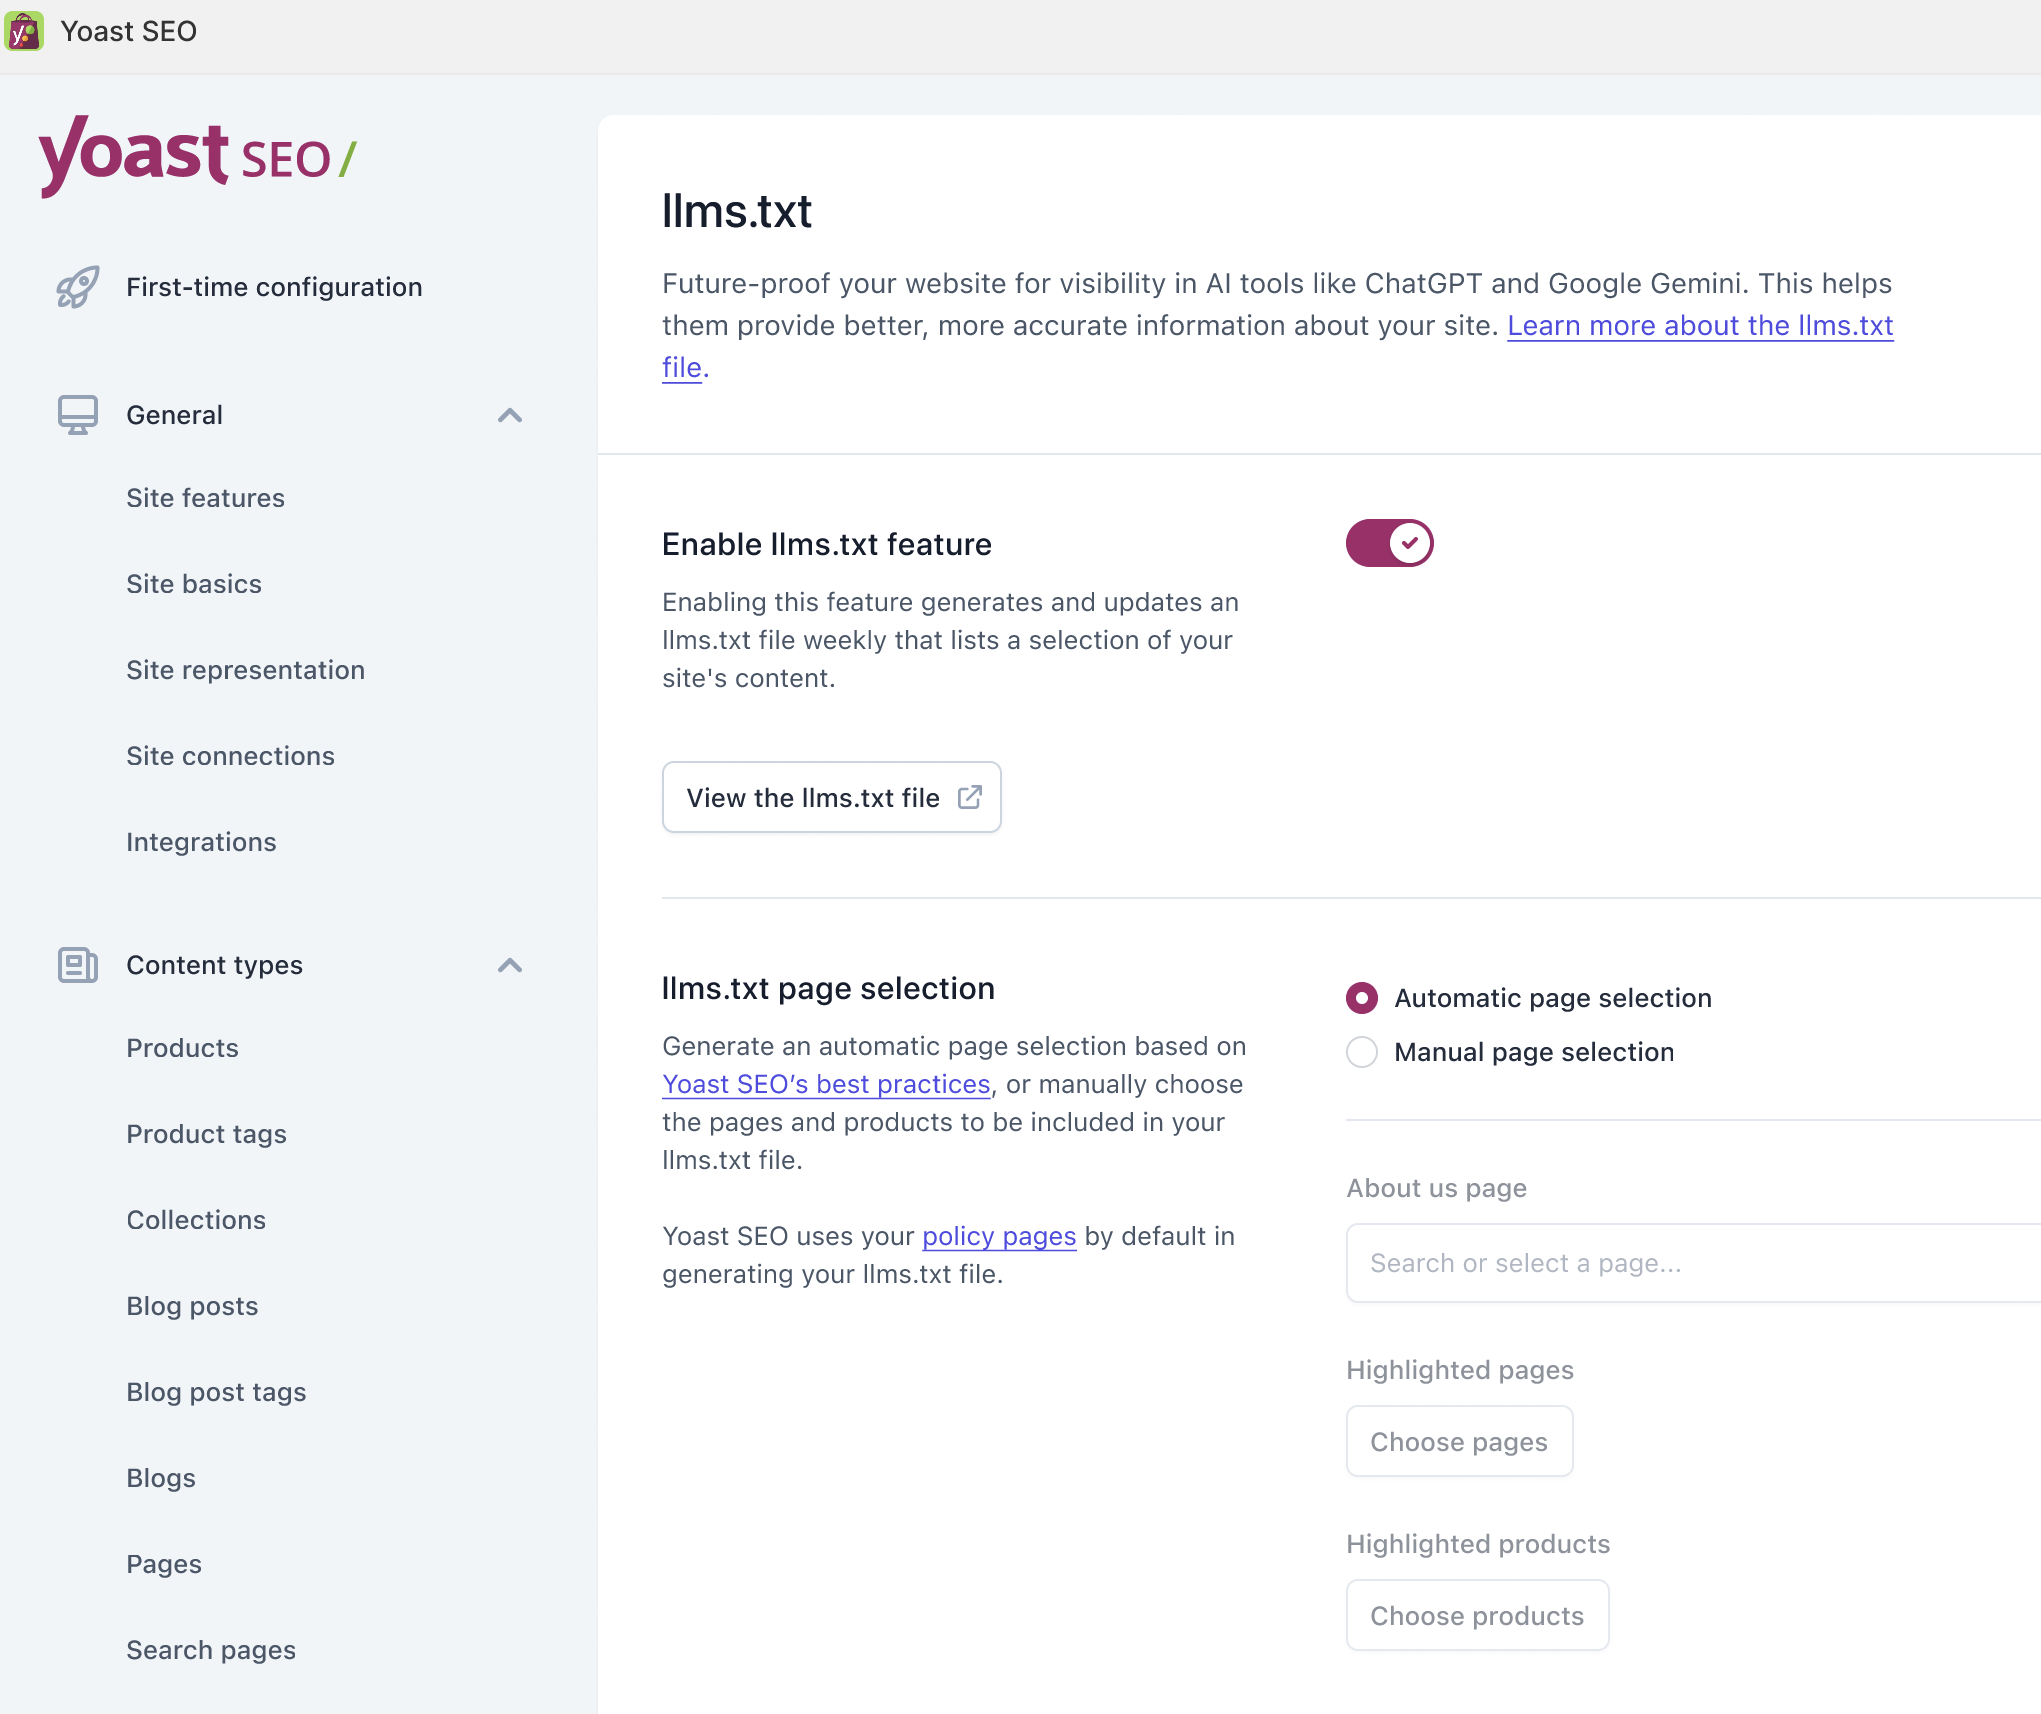Viewport: 2041px width, 1714px height.
Task: Follow the Learn more about llms.txt link
Action: [1699, 326]
